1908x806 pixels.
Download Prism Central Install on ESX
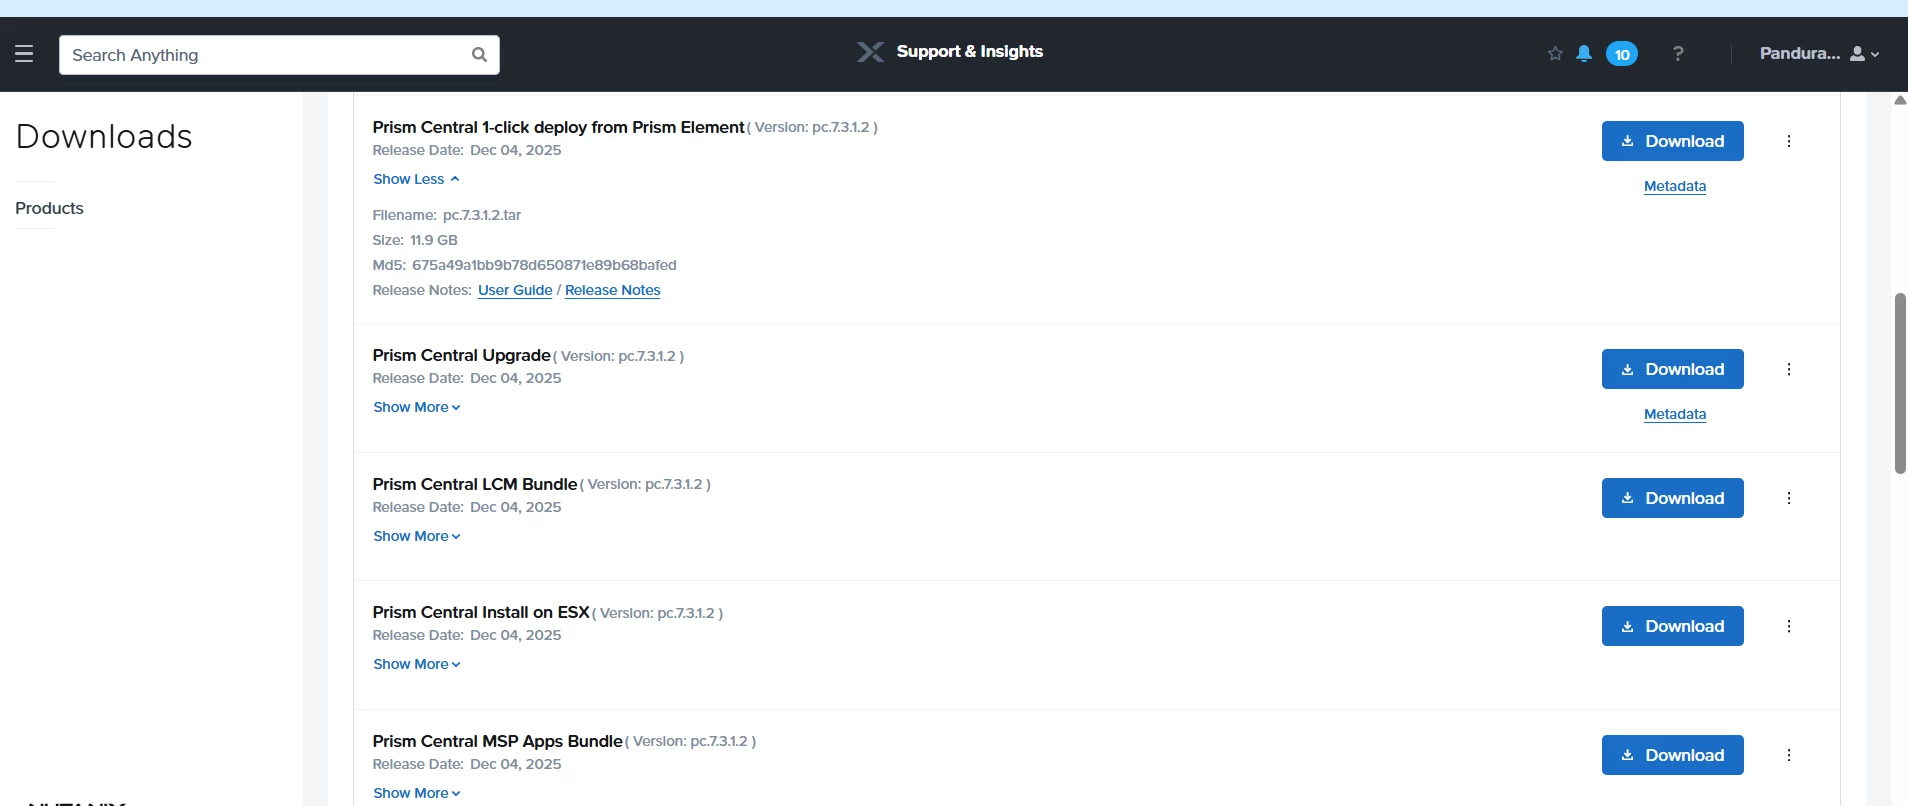click(1672, 626)
